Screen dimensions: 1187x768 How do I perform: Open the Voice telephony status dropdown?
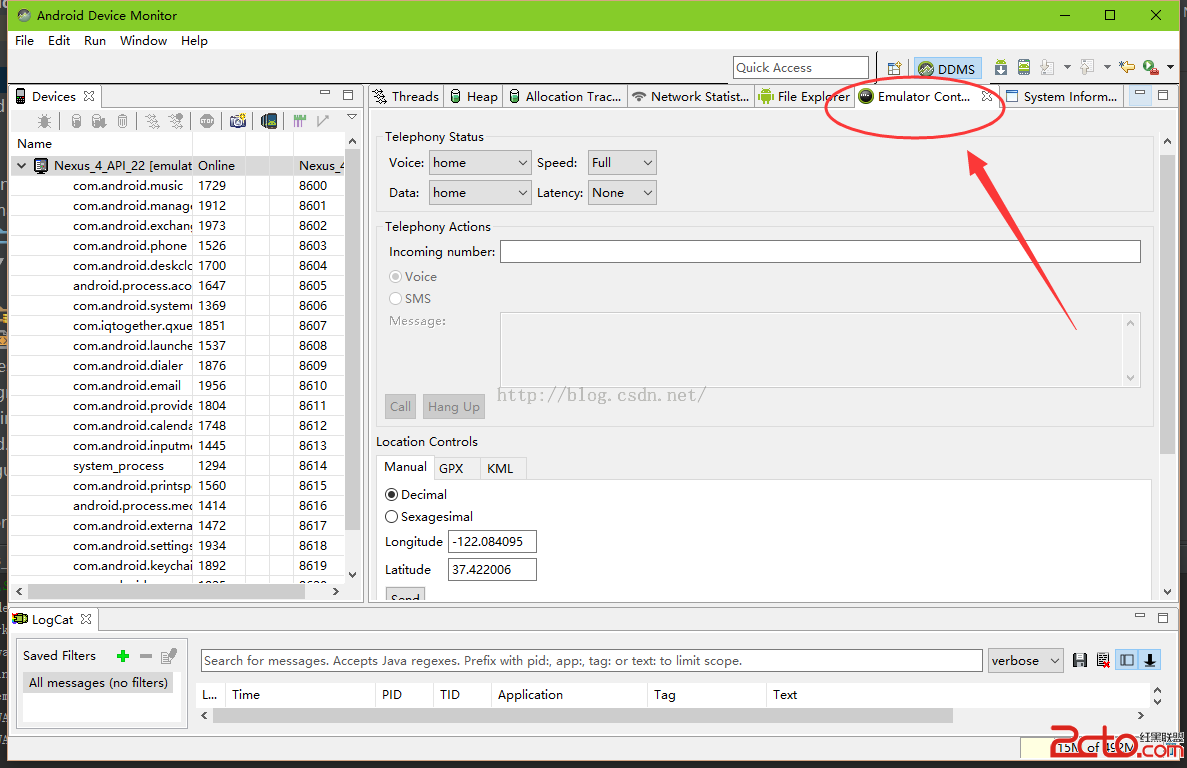click(480, 163)
